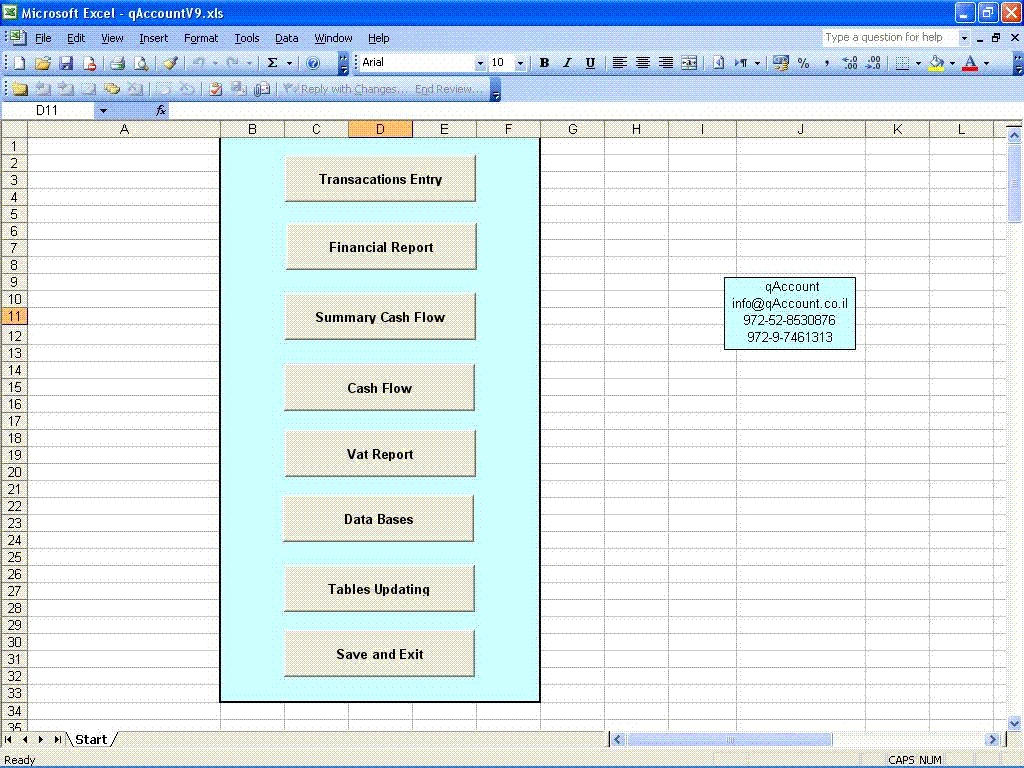Toggle Align Left
Screen dimensions: 1024x768
(x=619, y=63)
